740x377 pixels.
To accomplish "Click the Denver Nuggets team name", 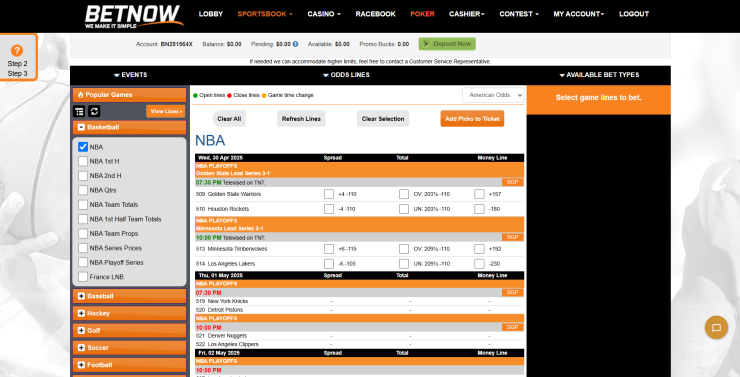I will coord(227,336).
